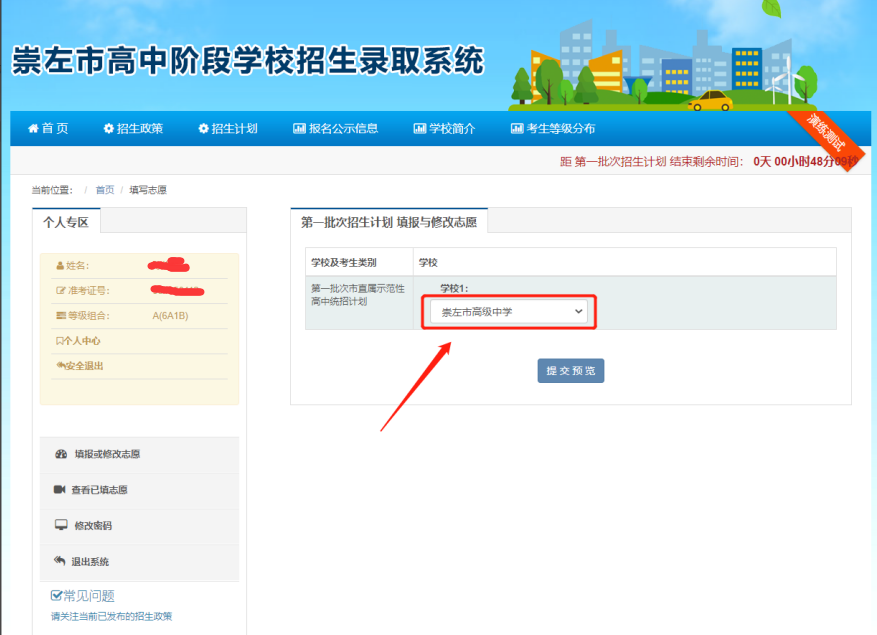Click the gear icon for 招生计划
Image resolution: width=877 pixels, height=635 pixels.
(x=204, y=128)
